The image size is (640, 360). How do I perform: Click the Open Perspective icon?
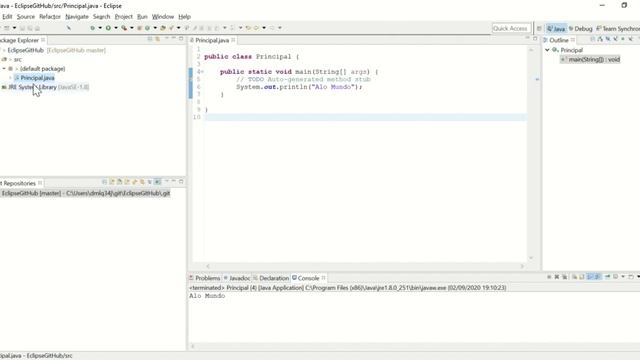click(x=539, y=29)
